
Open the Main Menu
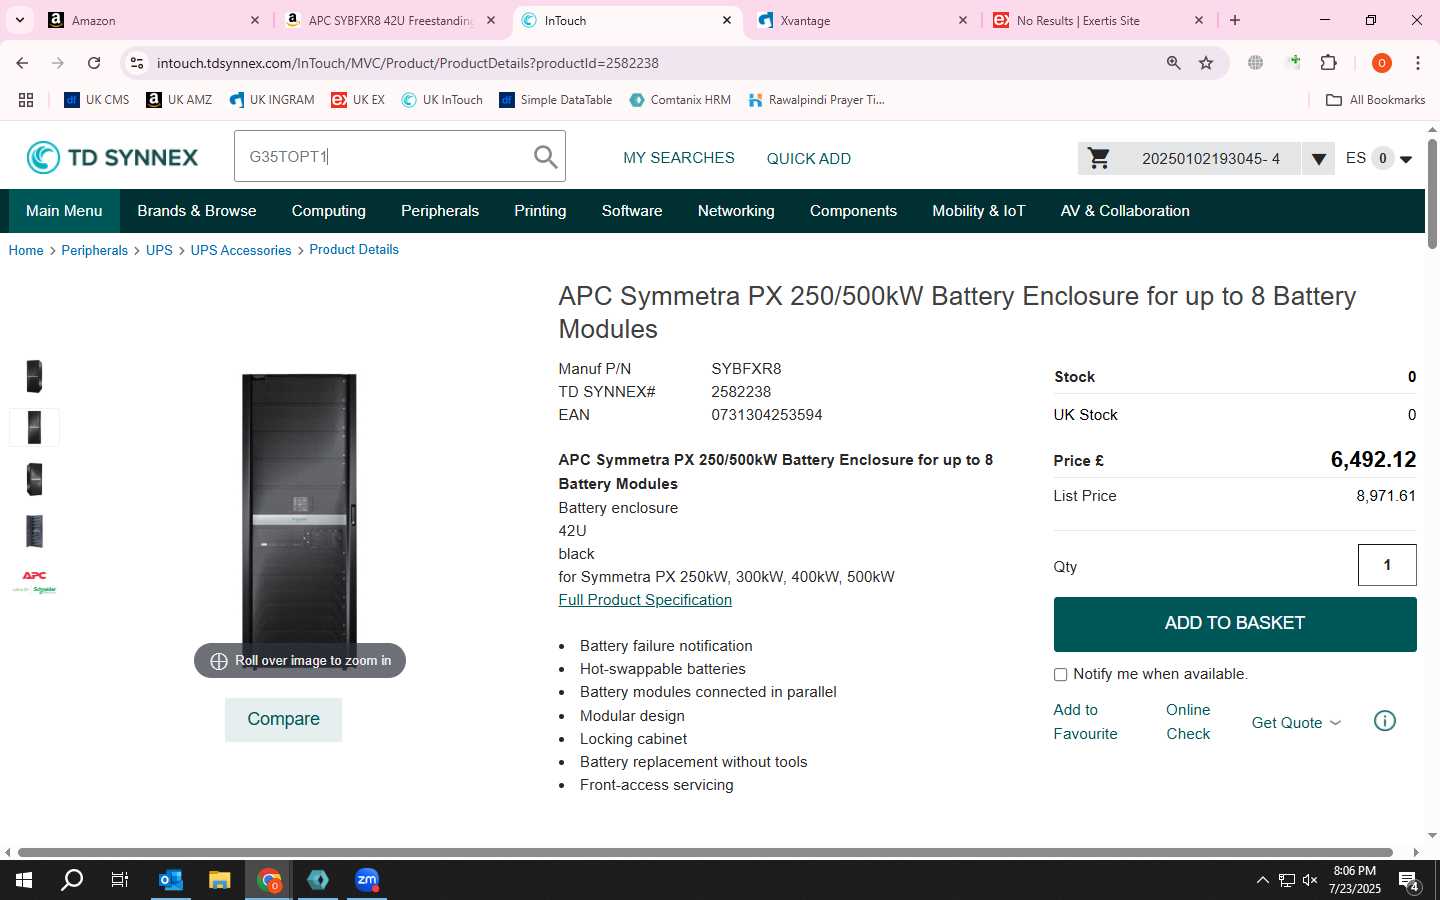64,211
